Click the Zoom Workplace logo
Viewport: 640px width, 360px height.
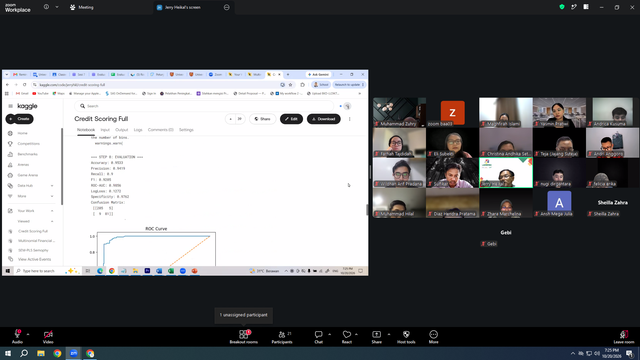18,7
